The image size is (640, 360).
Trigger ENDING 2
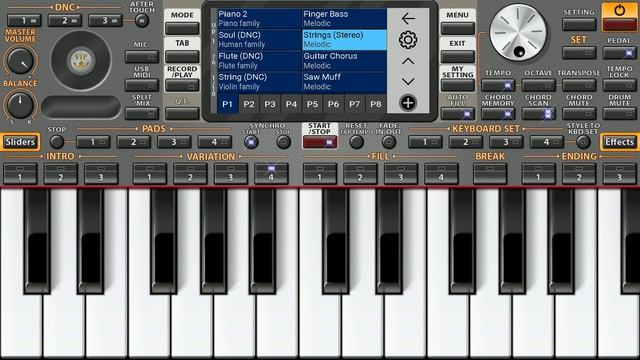pos(579,173)
